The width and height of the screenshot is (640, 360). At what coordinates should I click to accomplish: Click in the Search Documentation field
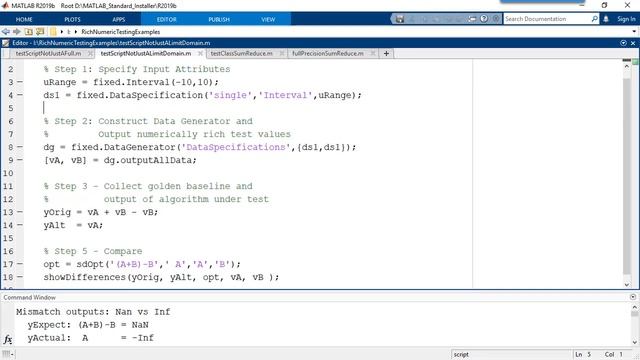tap(547, 19)
